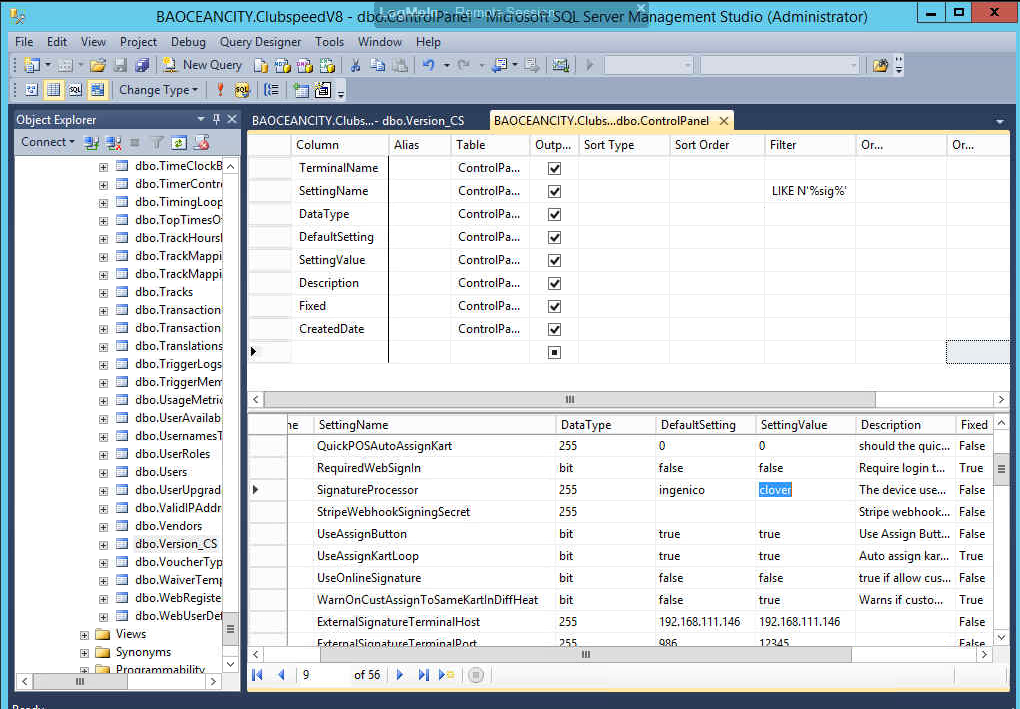Toggle the Show Criteria Pane icon

tap(53, 90)
